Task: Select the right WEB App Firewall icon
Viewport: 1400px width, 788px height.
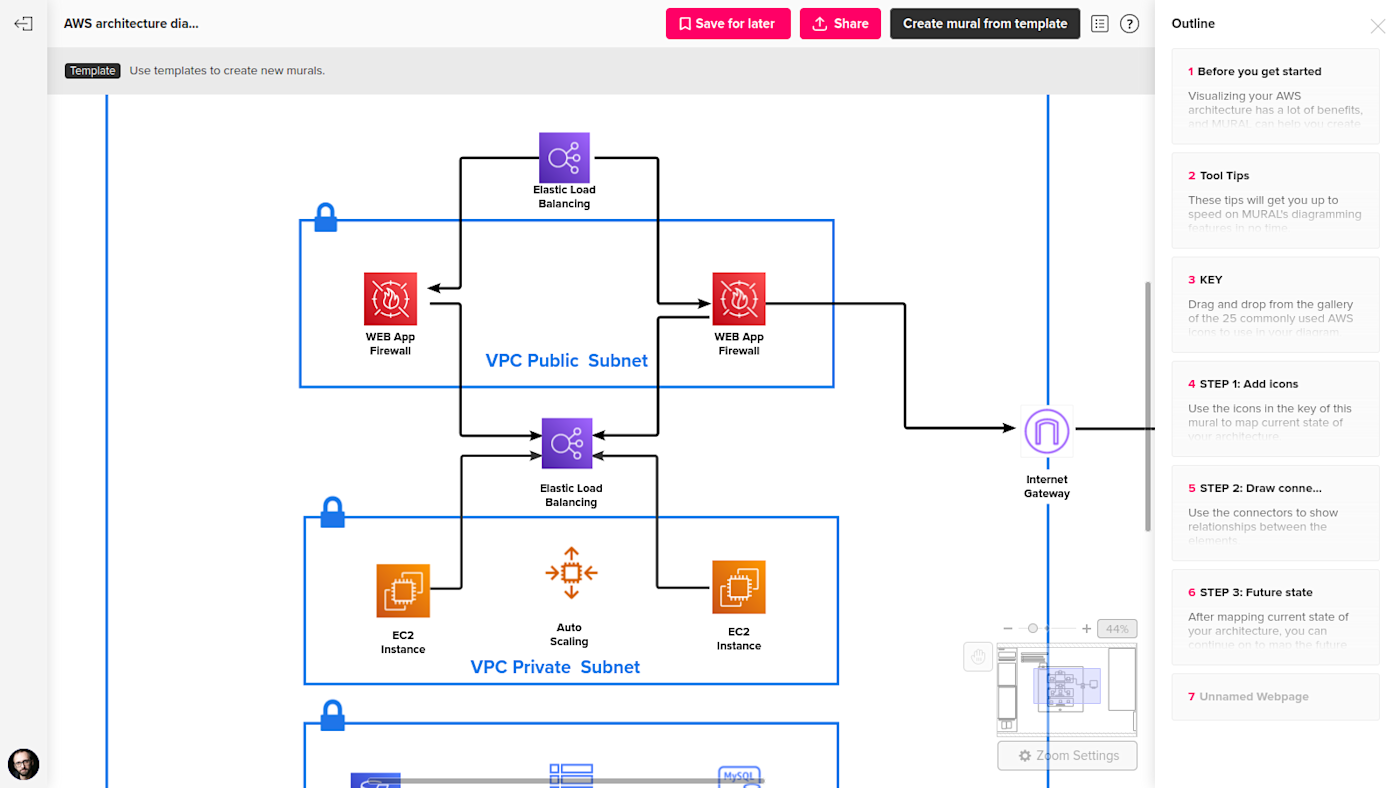Action: point(739,299)
